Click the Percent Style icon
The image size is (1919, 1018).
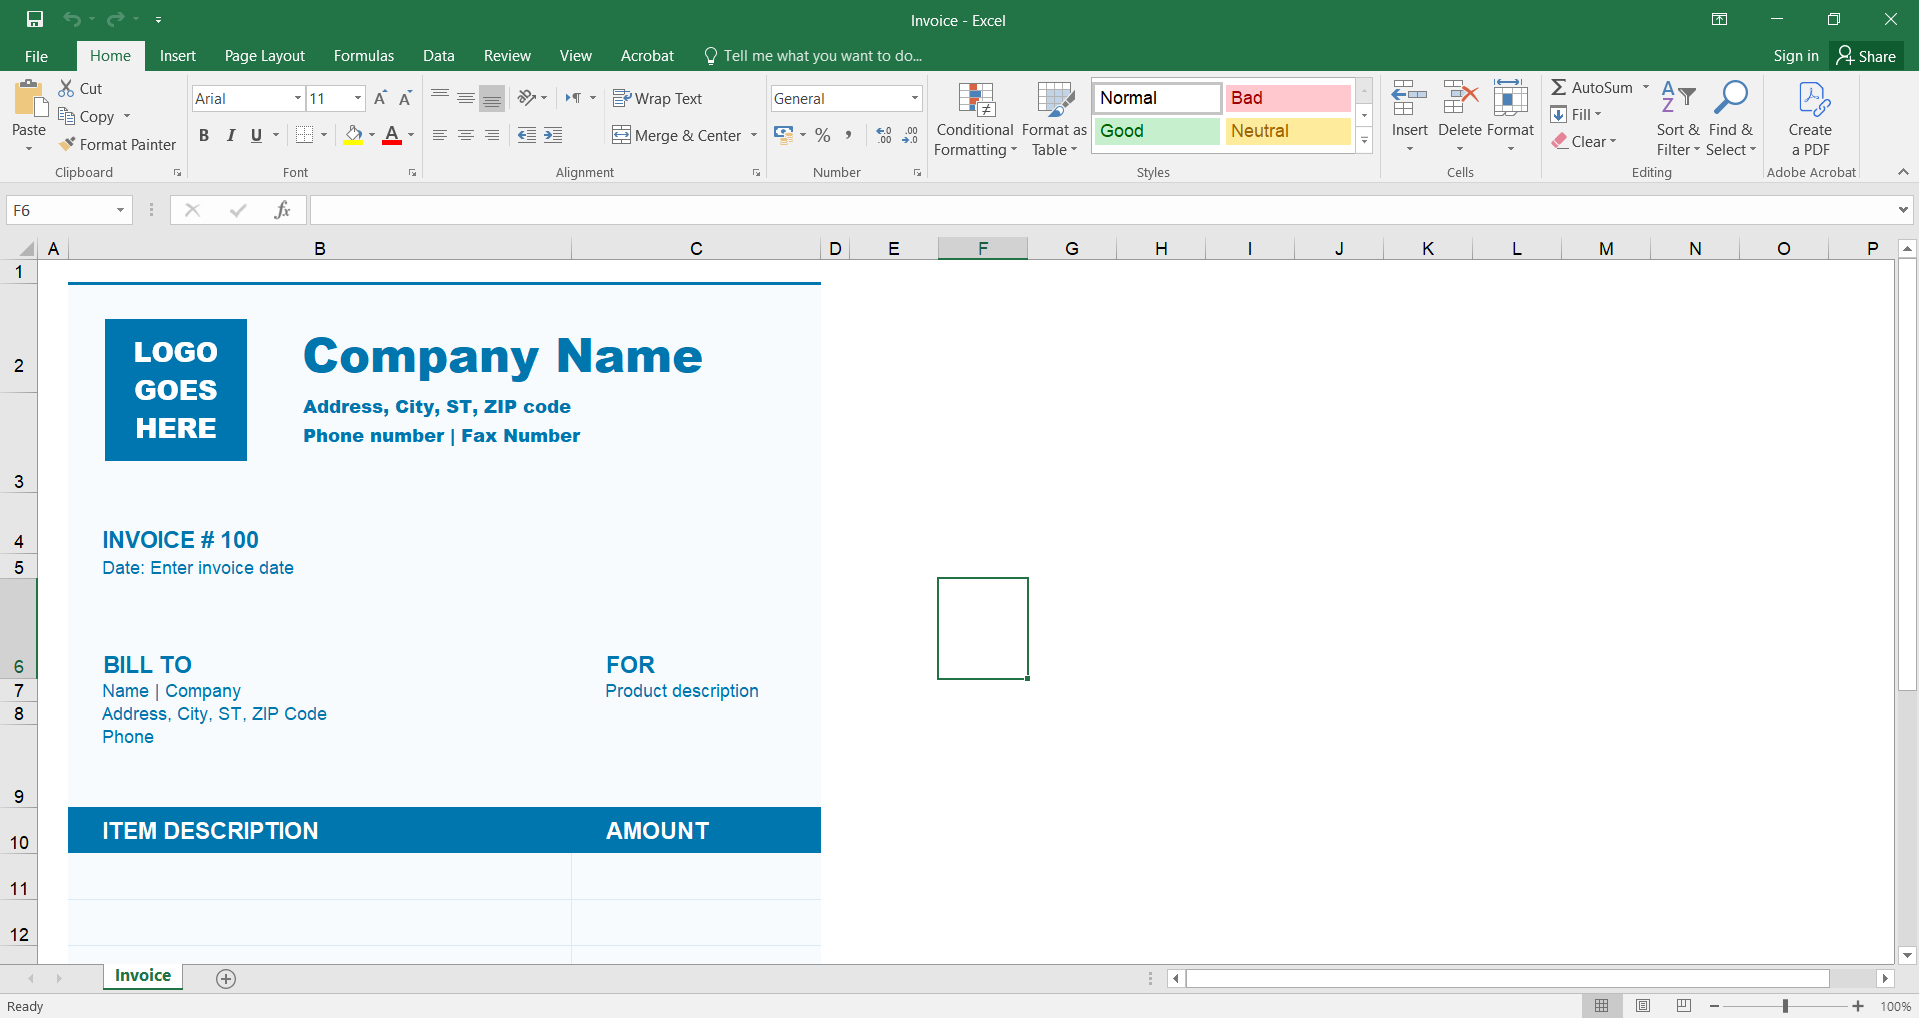tap(822, 135)
